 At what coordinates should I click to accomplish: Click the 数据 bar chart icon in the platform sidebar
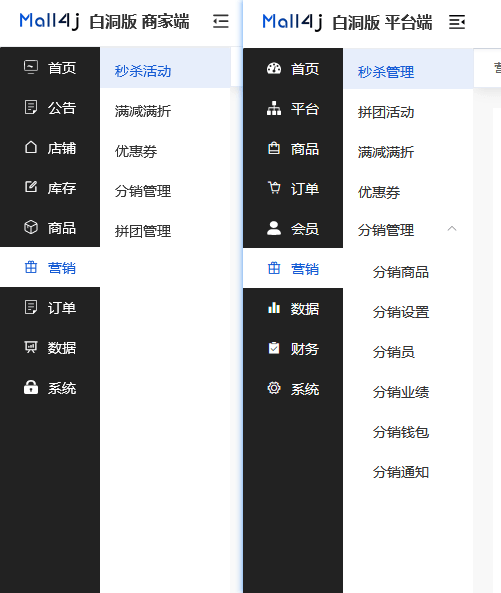(x=274, y=308)
